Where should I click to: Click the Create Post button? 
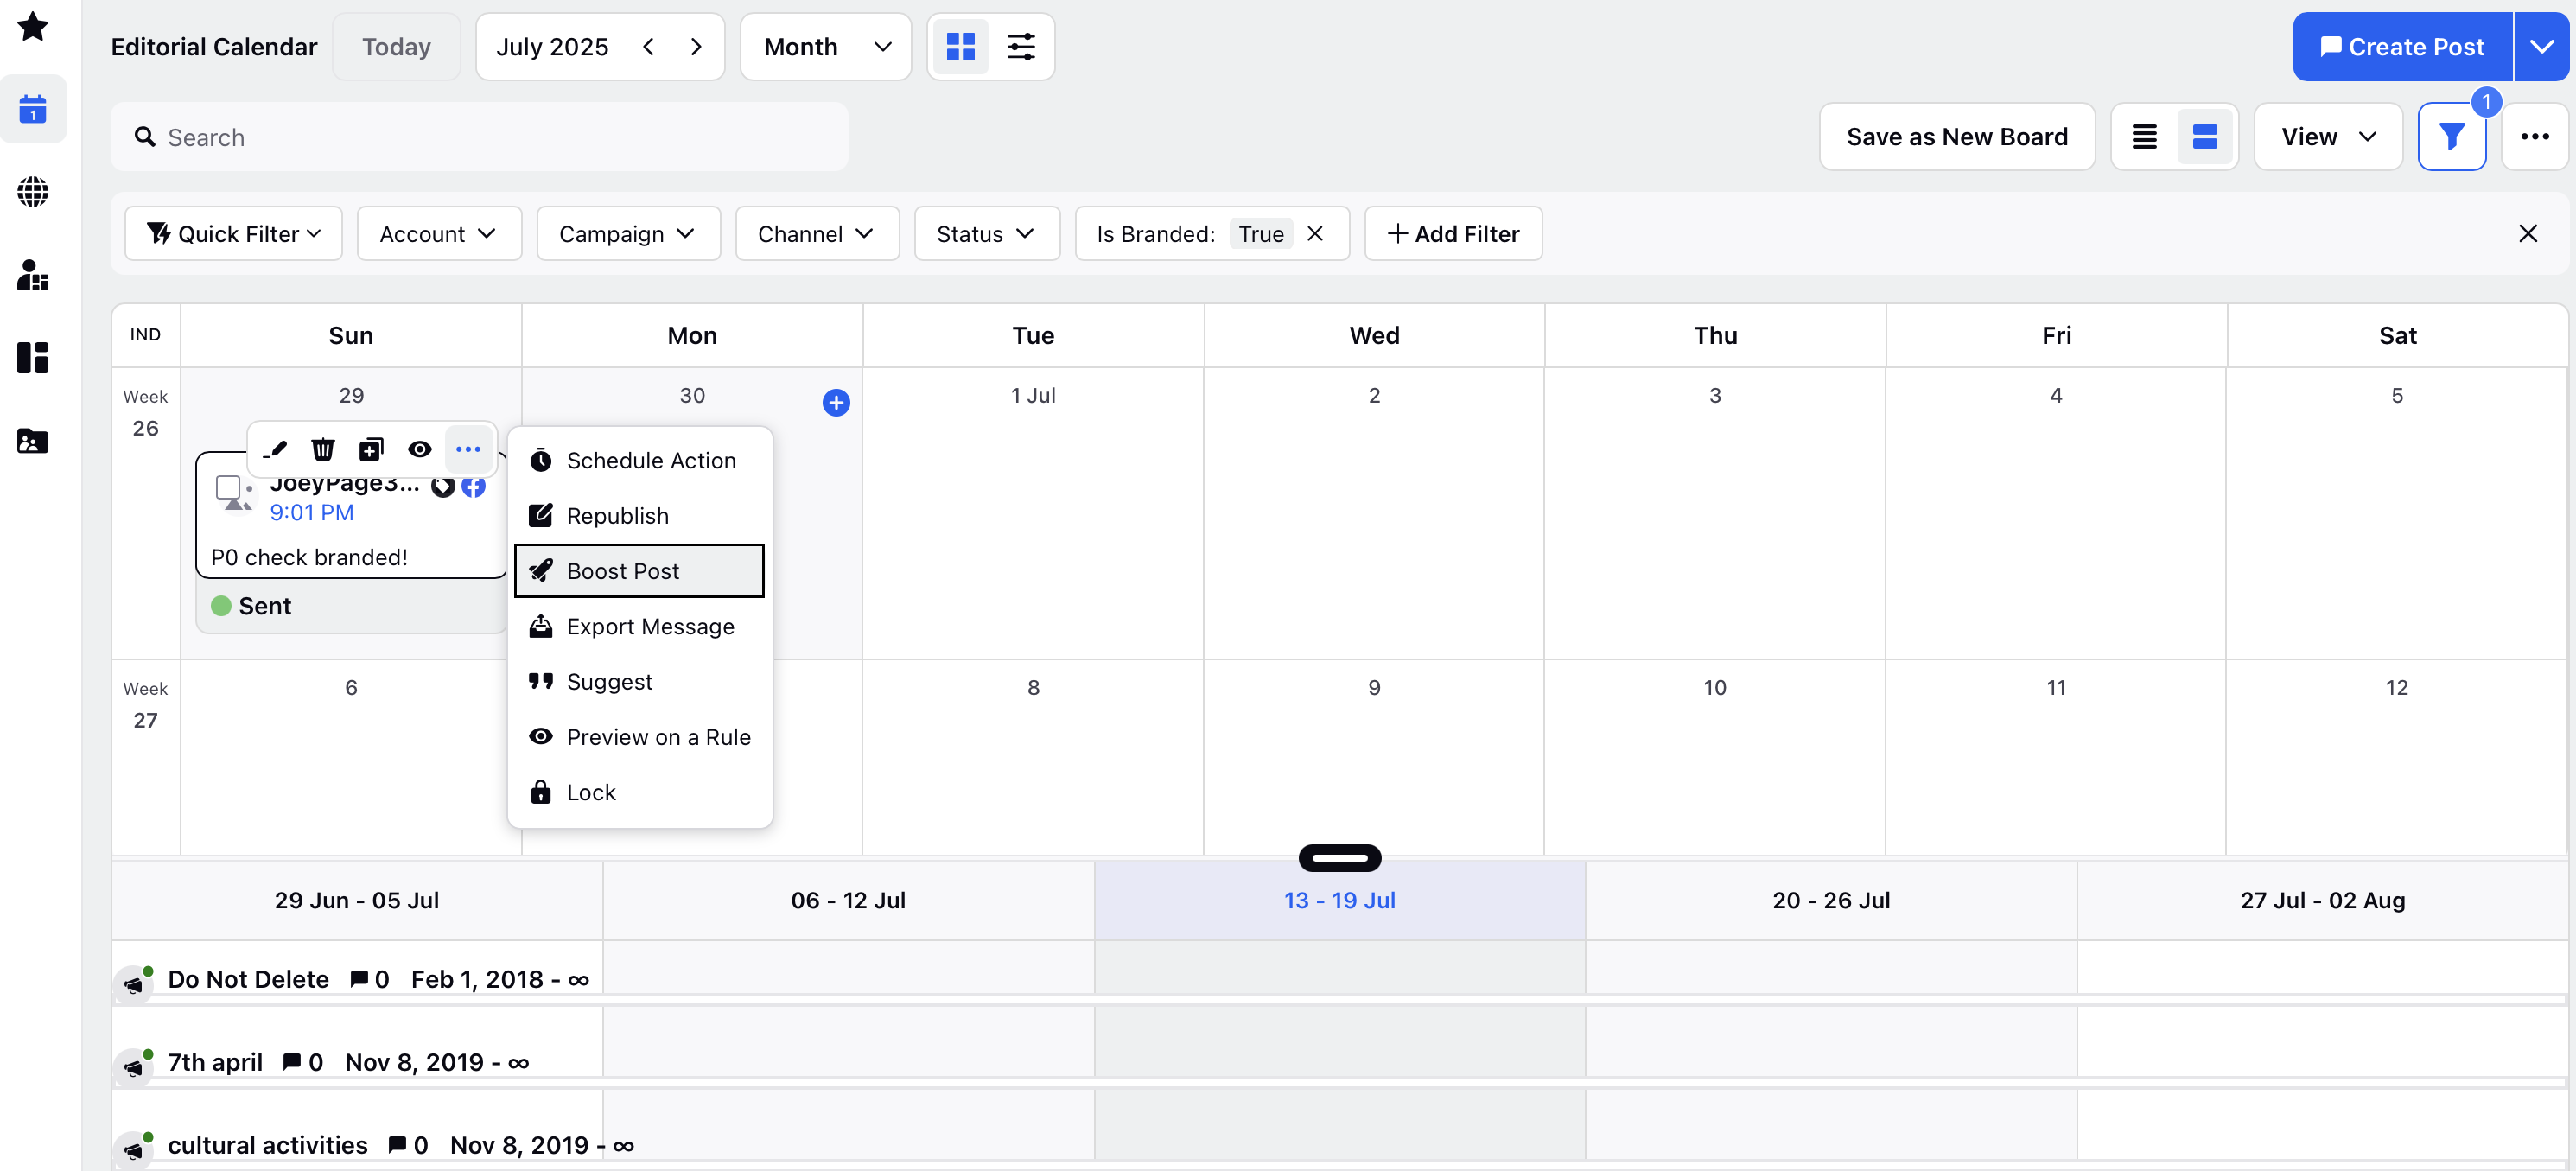click(2402, 47)
